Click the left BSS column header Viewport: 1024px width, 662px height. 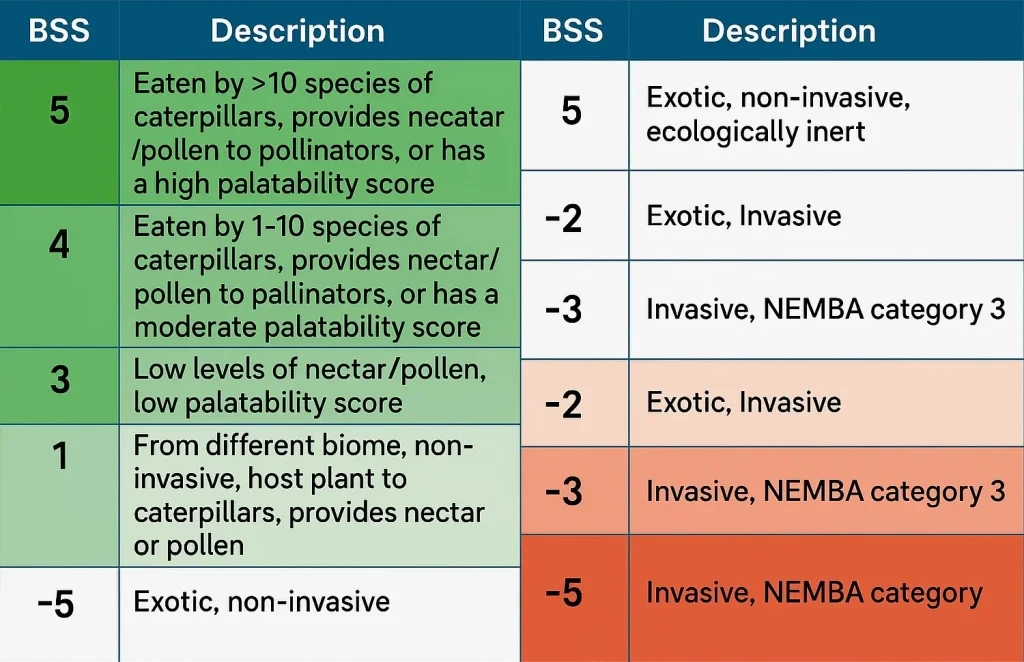pyautogui.click(x=59, y=30)
